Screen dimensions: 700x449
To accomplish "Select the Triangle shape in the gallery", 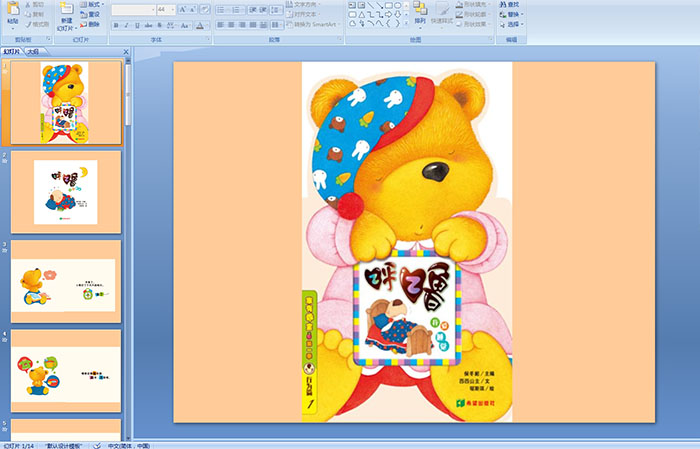I will pos(361,15).
